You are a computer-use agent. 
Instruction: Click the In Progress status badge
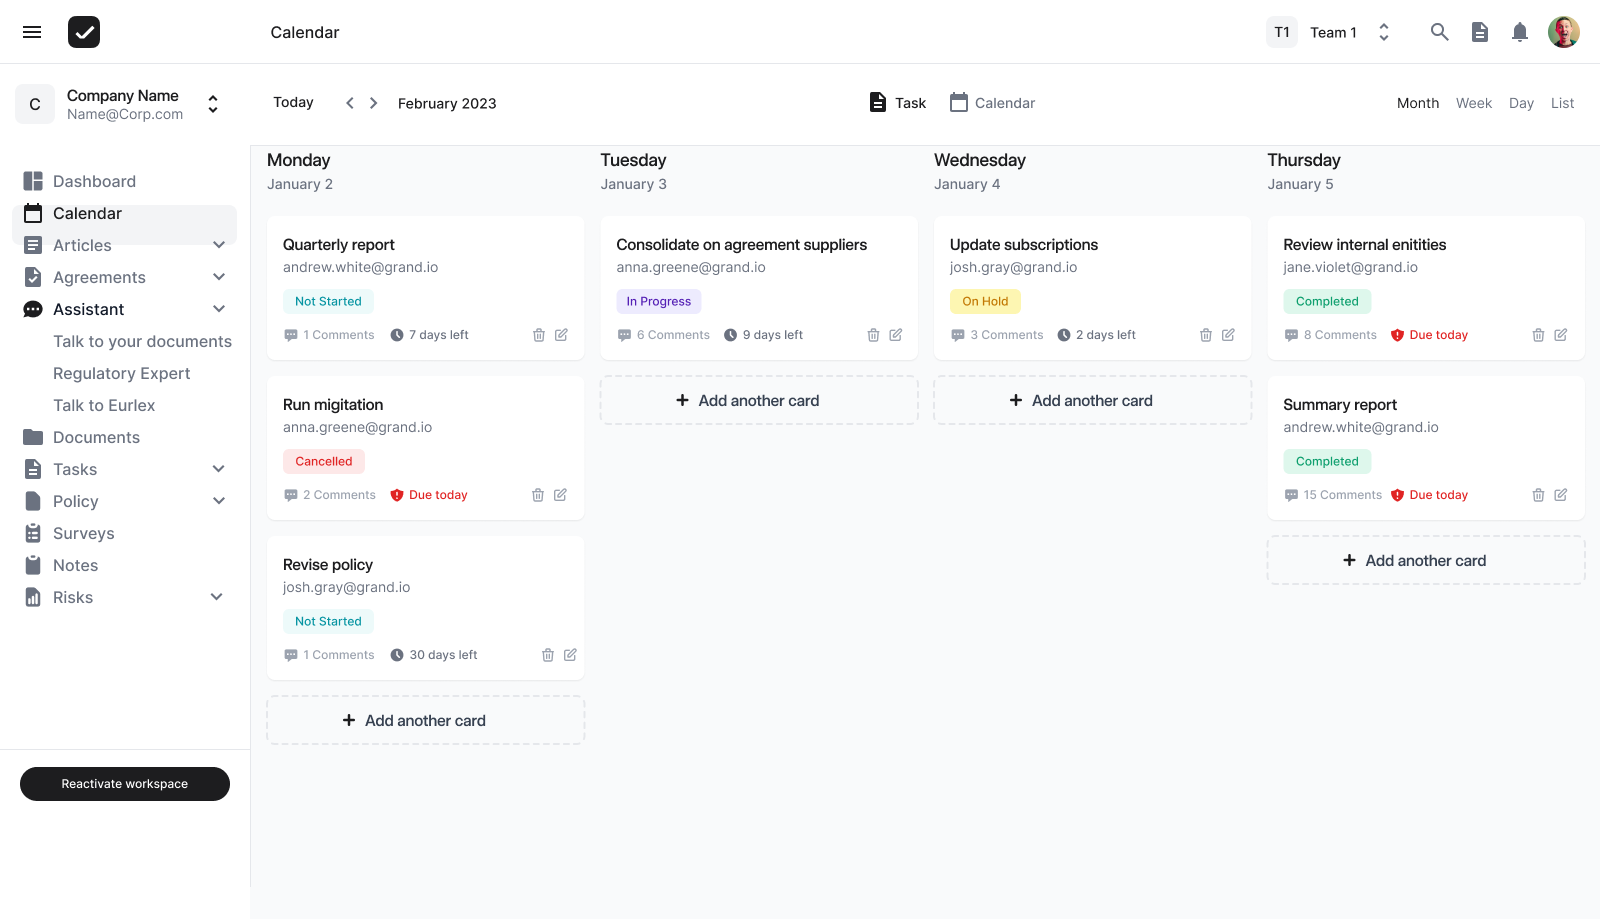pyautogui.click(x=658, y=301)
